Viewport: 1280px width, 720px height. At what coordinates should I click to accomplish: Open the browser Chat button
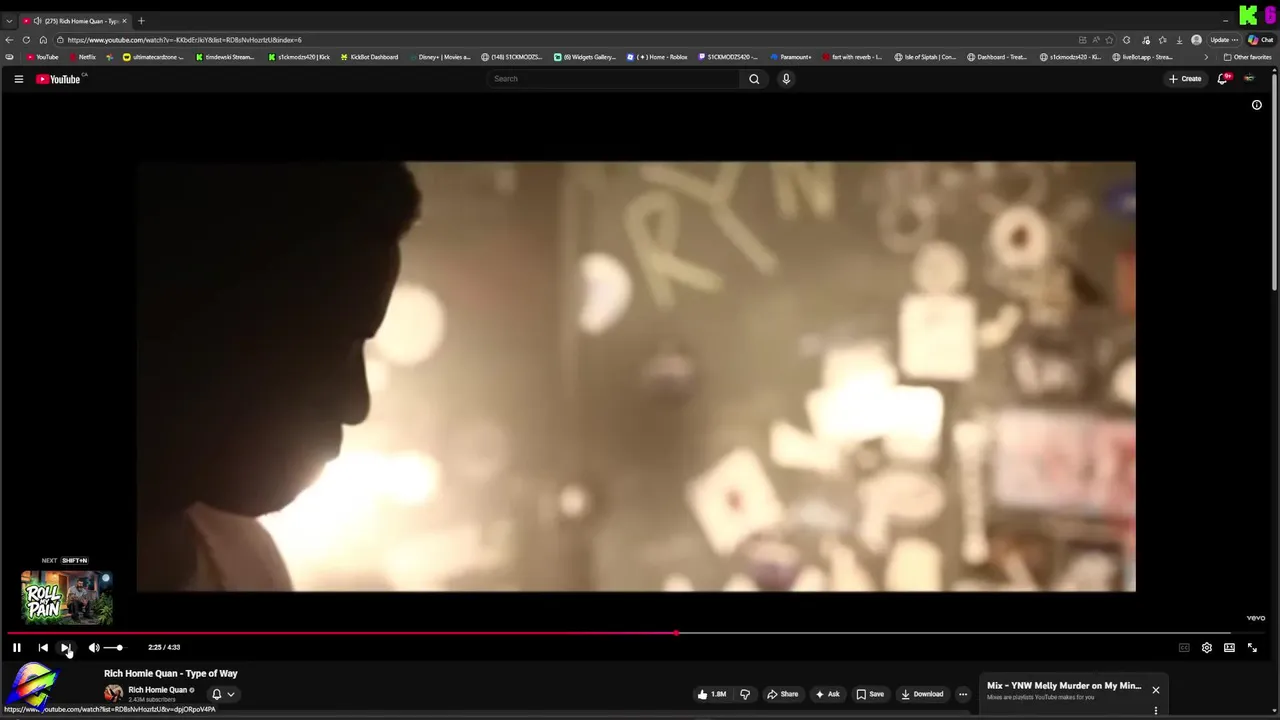click(1260, 40)
